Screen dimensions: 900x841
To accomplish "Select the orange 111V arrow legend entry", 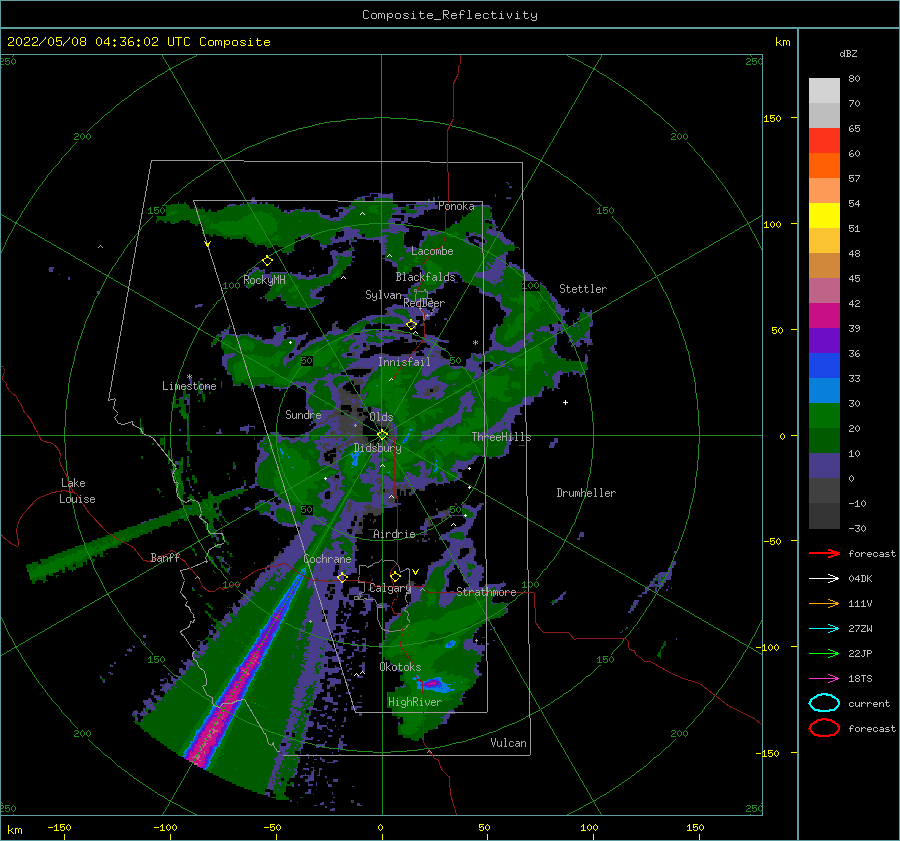I will pos(824,603).
